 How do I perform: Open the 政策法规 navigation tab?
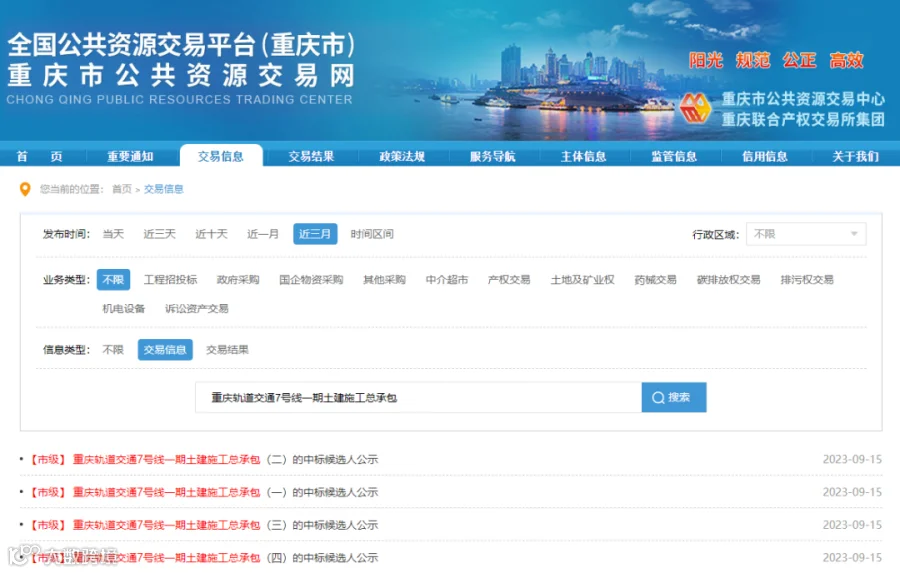click(402, 156)
